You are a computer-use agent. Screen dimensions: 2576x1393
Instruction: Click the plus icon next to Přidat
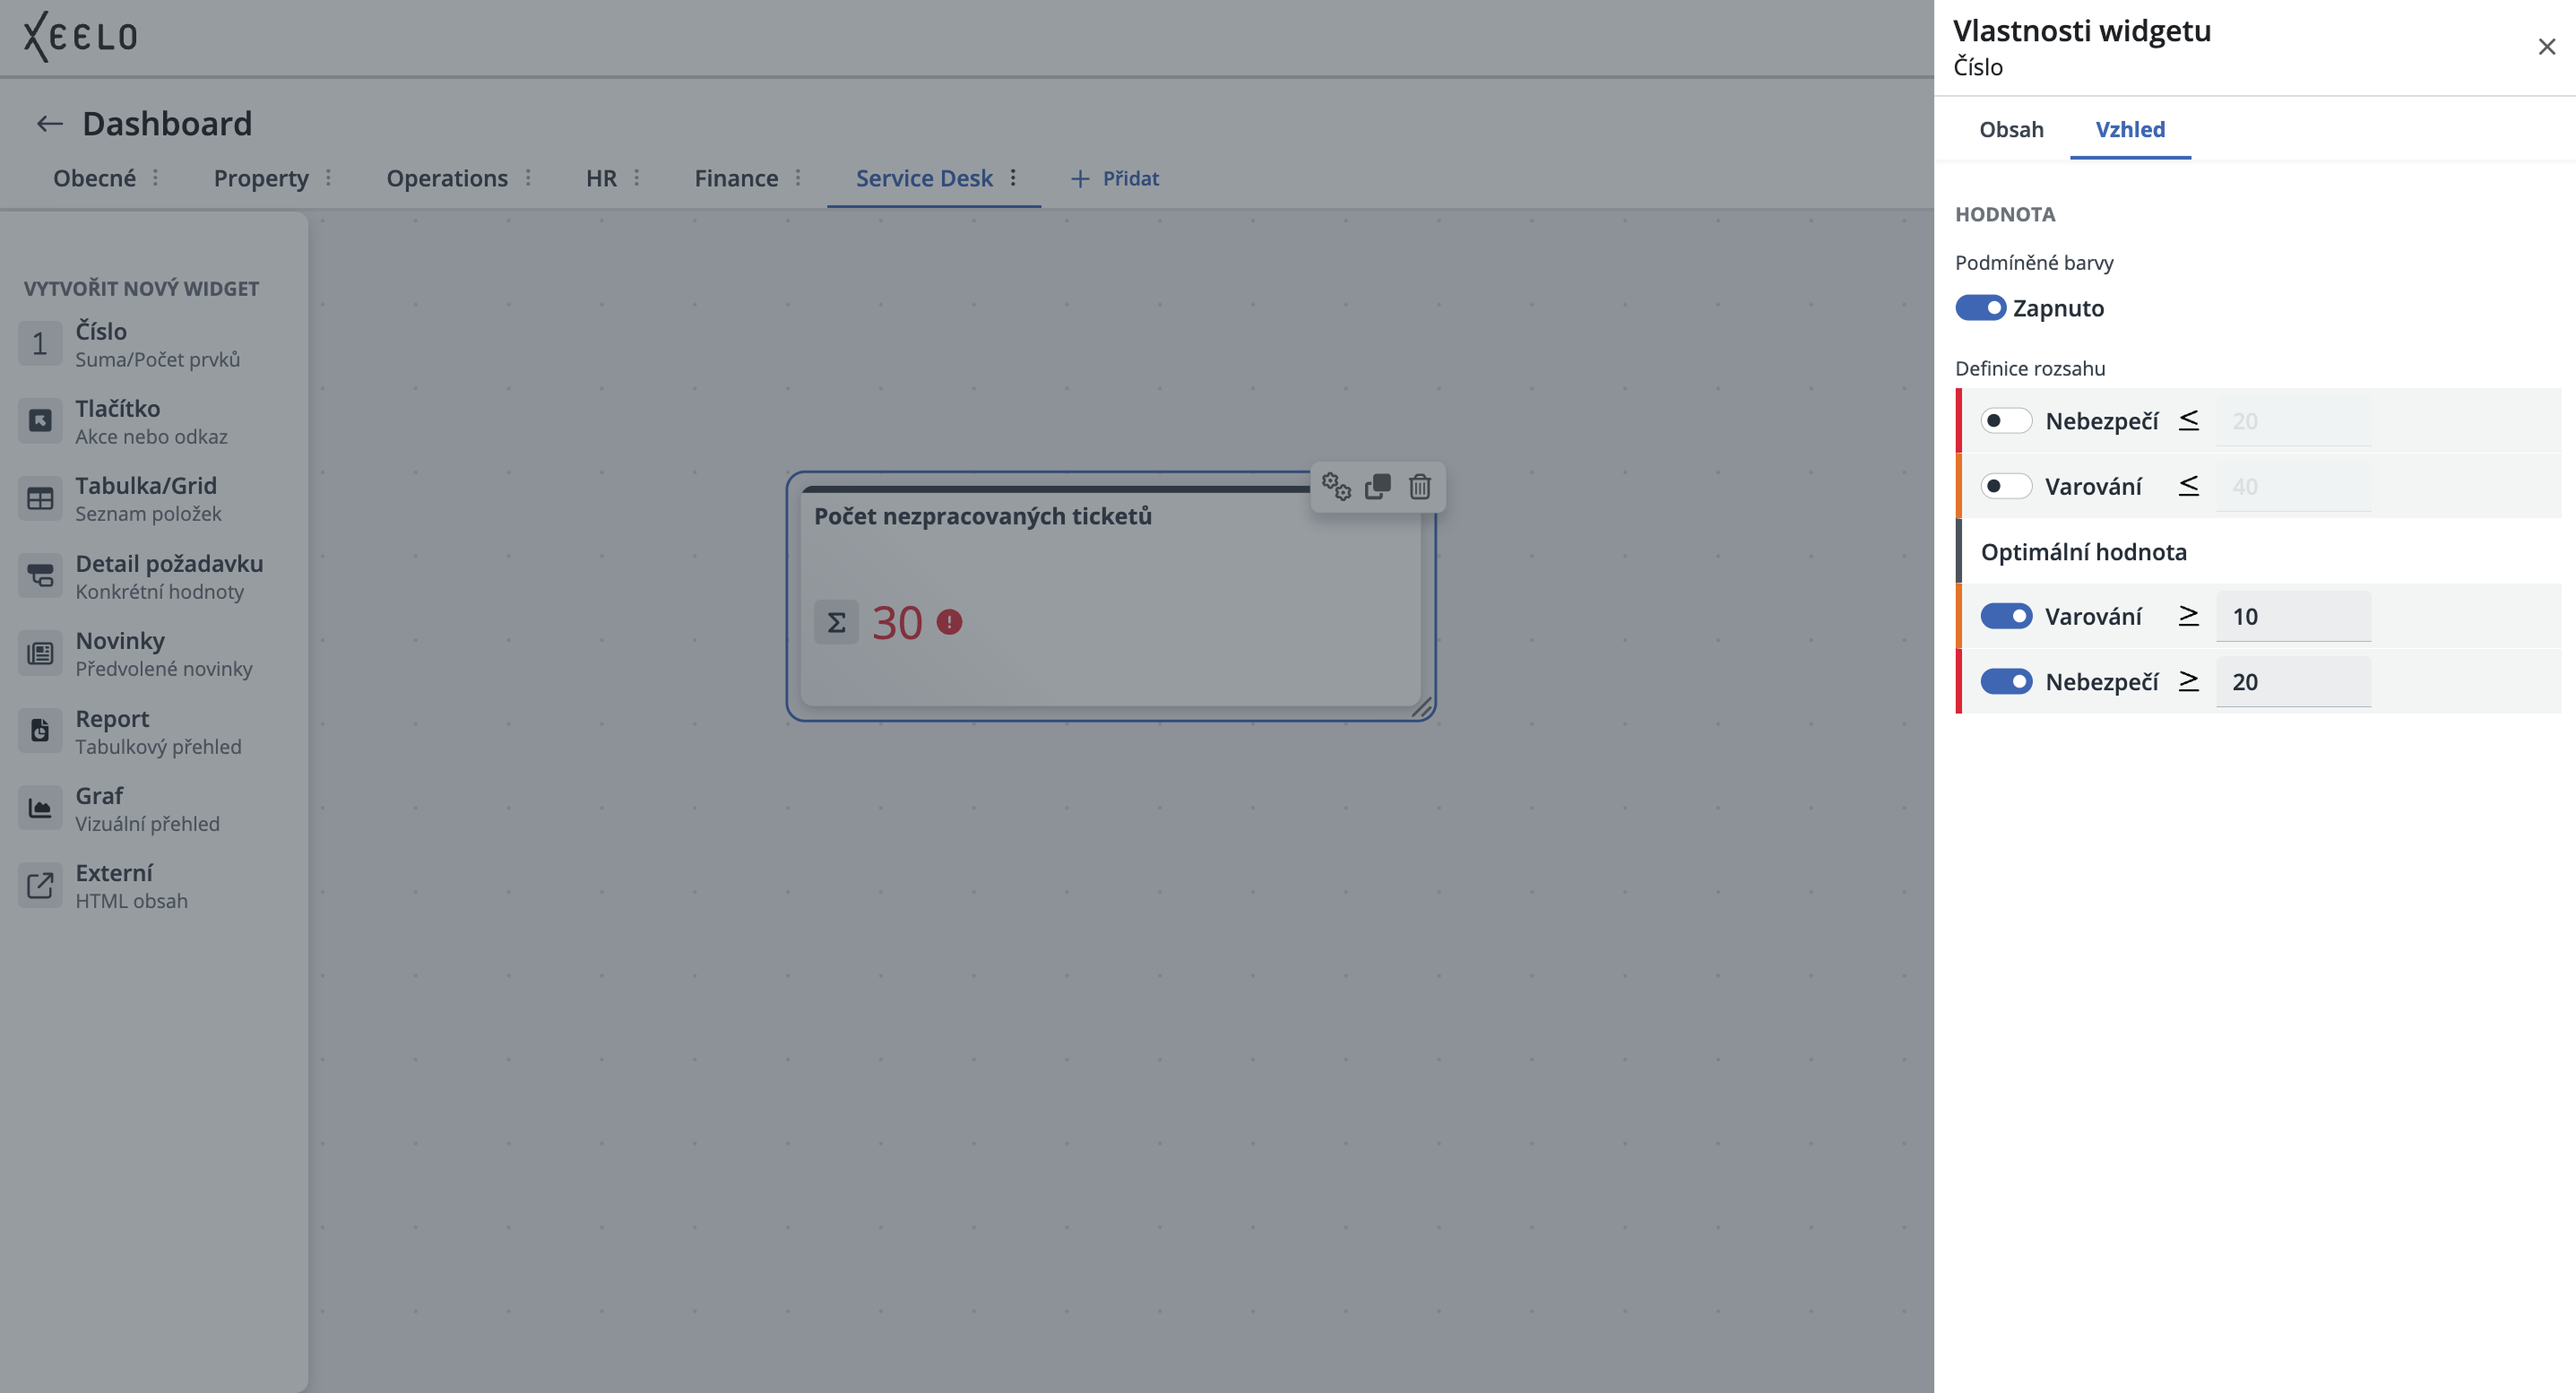click(x=1079, y=178)
